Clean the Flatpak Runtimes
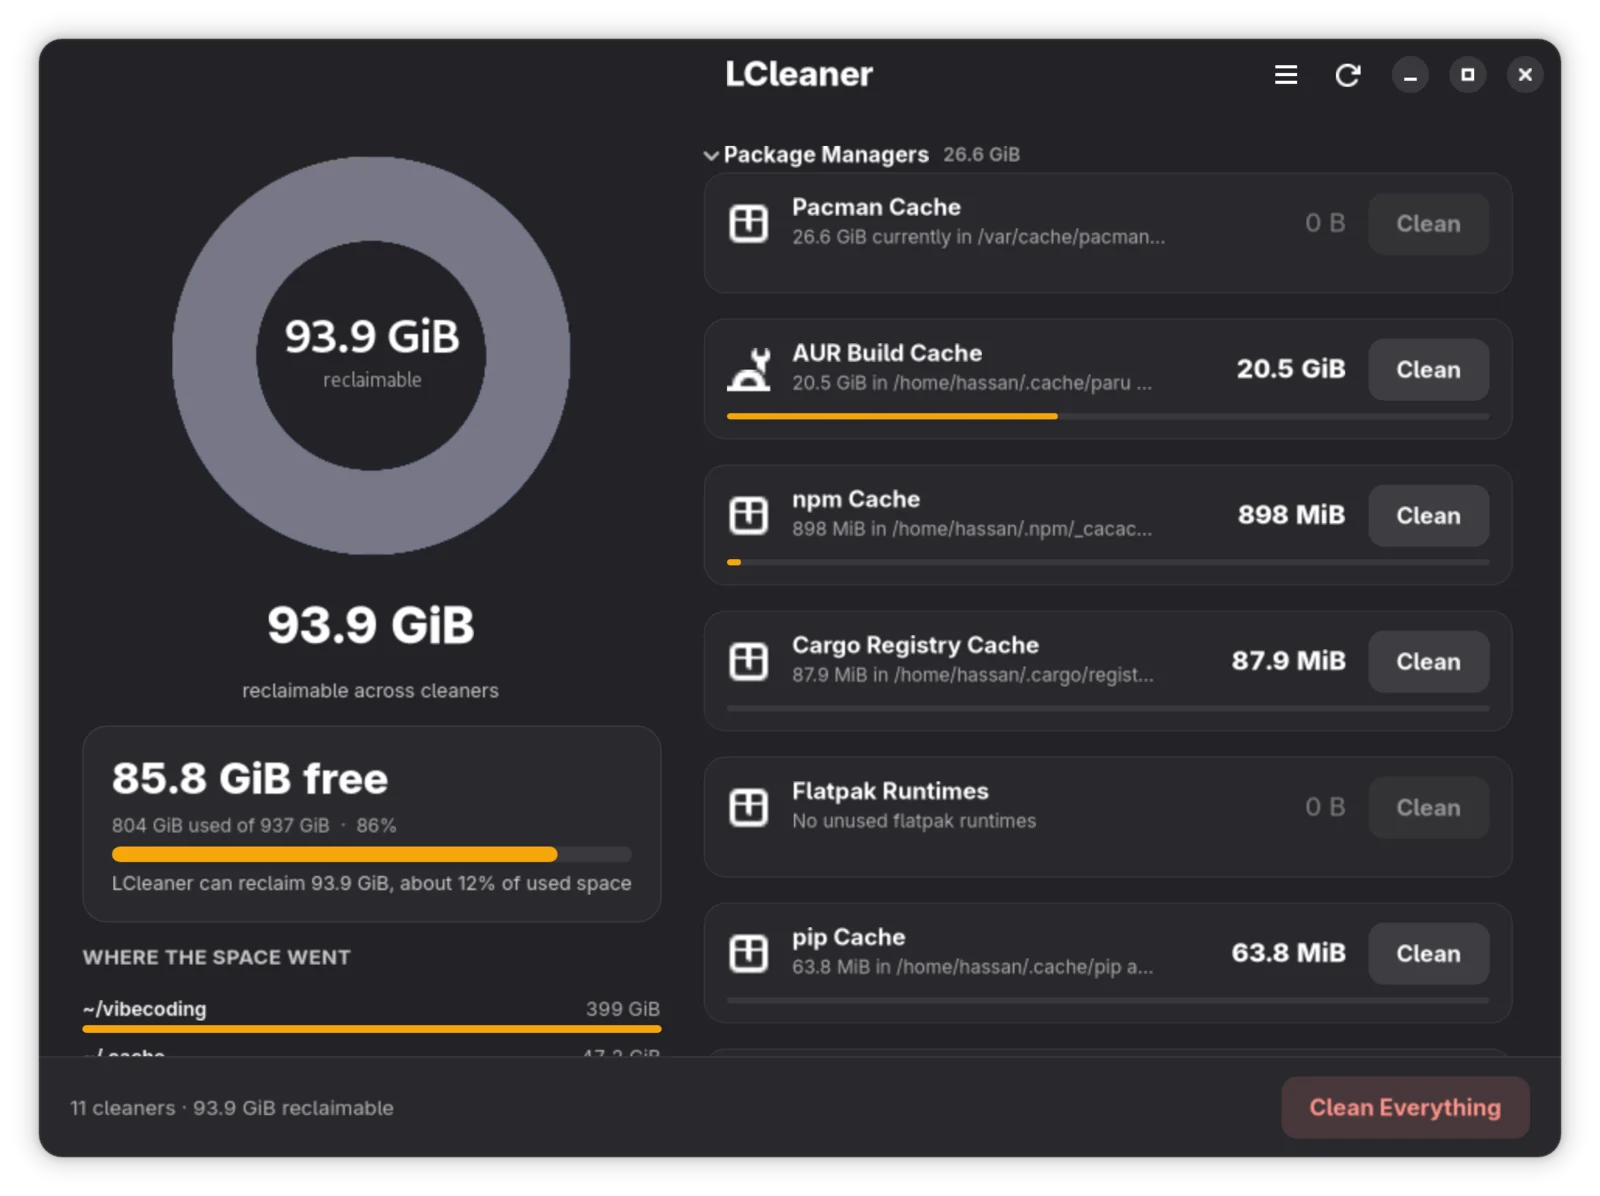This screenshot has width=1600, height=1196. [x=1428, y=808]
